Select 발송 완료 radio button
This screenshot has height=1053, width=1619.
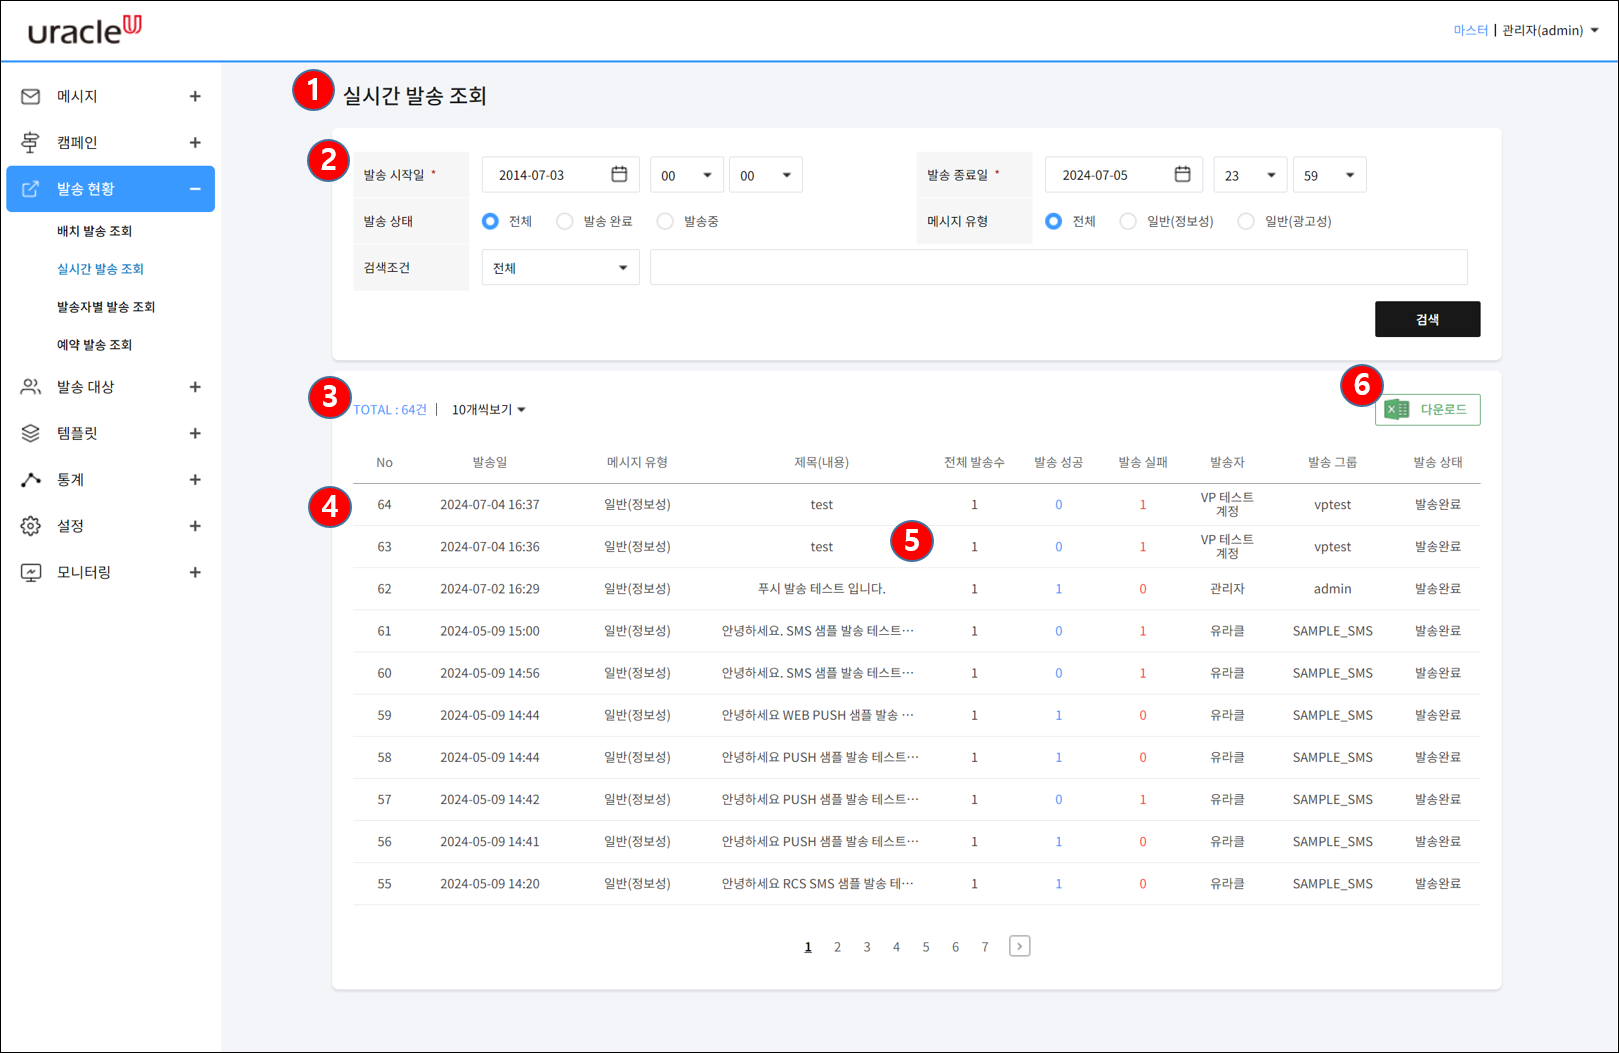point(565,221)
